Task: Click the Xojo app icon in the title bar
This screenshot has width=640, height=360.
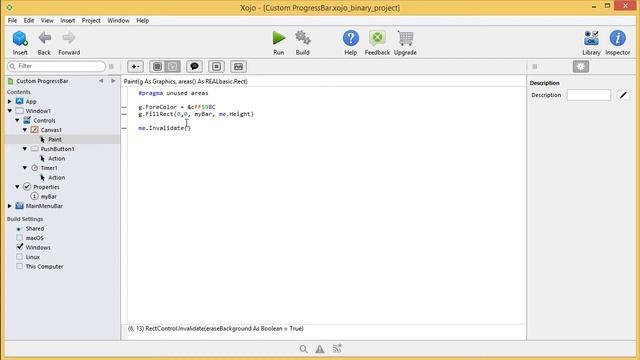Action: [x=9, y=7]
